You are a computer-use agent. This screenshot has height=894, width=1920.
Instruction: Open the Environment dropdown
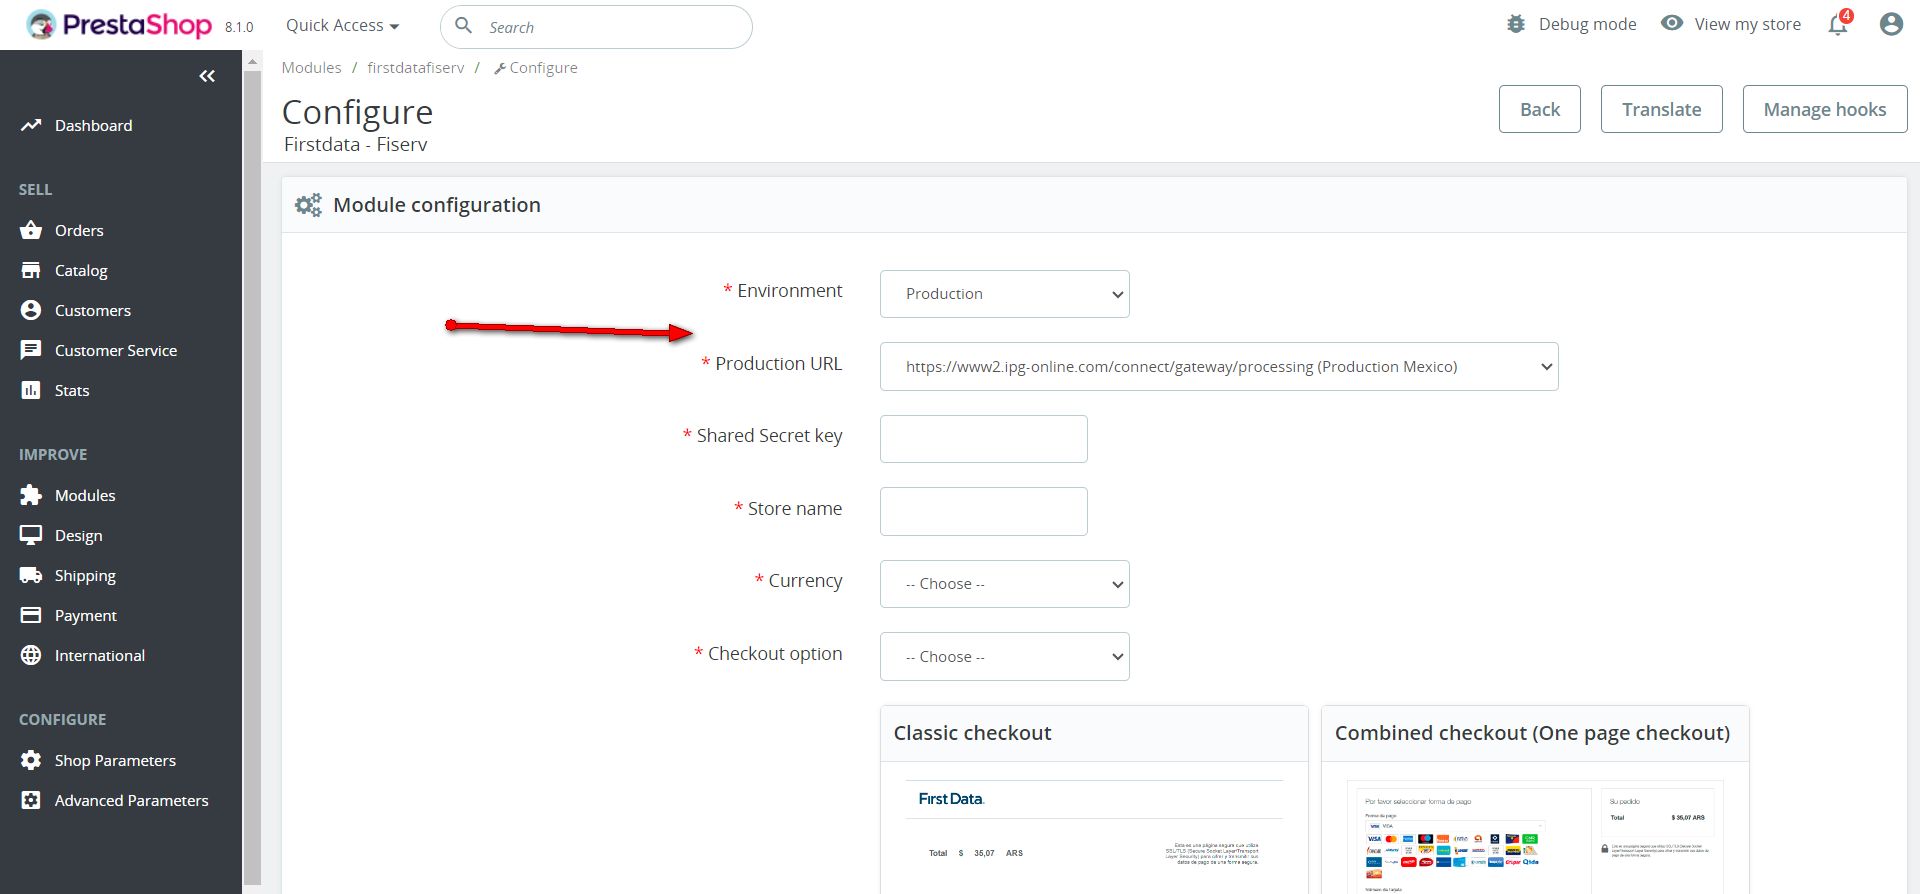click(x=1004, y=294)
